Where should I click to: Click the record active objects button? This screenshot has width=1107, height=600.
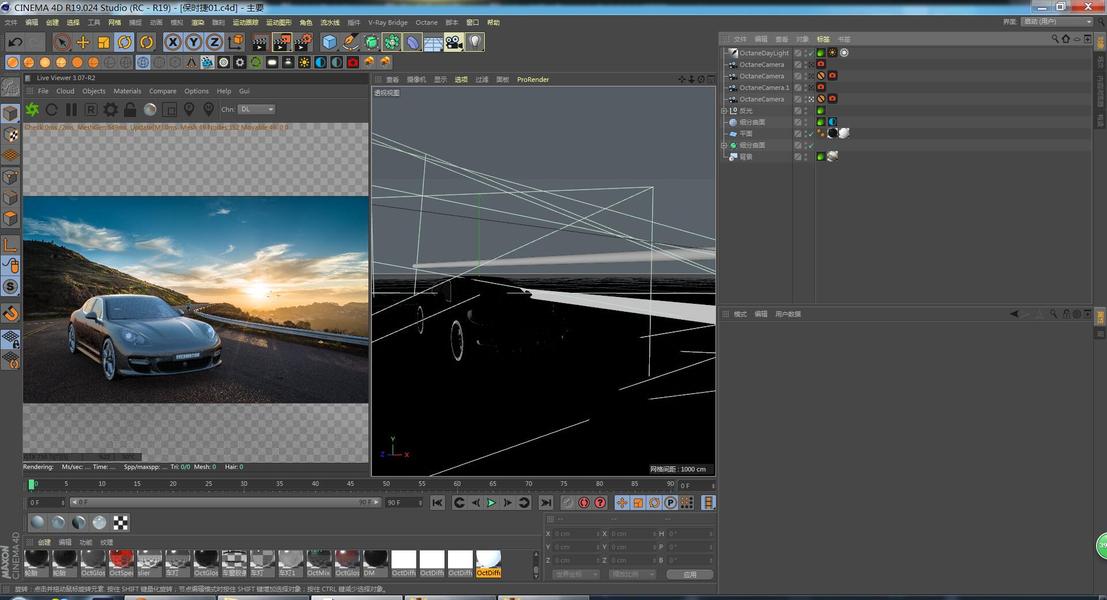pyautogui.click(x=568, y=503)
